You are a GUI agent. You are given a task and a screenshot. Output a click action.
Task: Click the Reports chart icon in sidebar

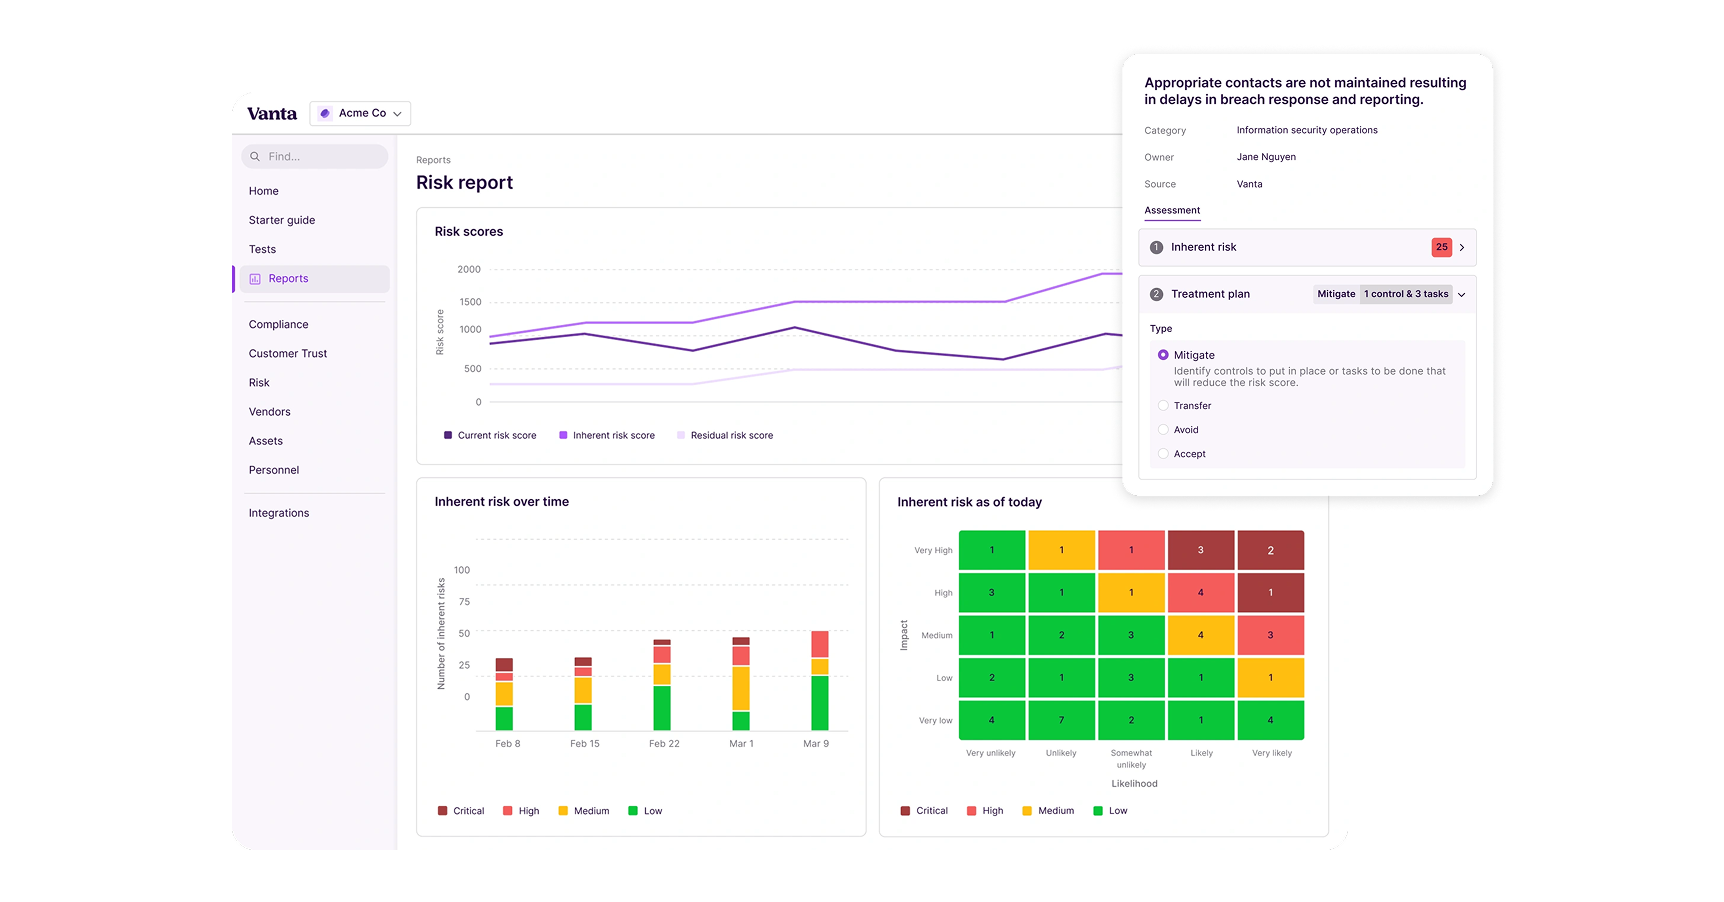[255, 279]
